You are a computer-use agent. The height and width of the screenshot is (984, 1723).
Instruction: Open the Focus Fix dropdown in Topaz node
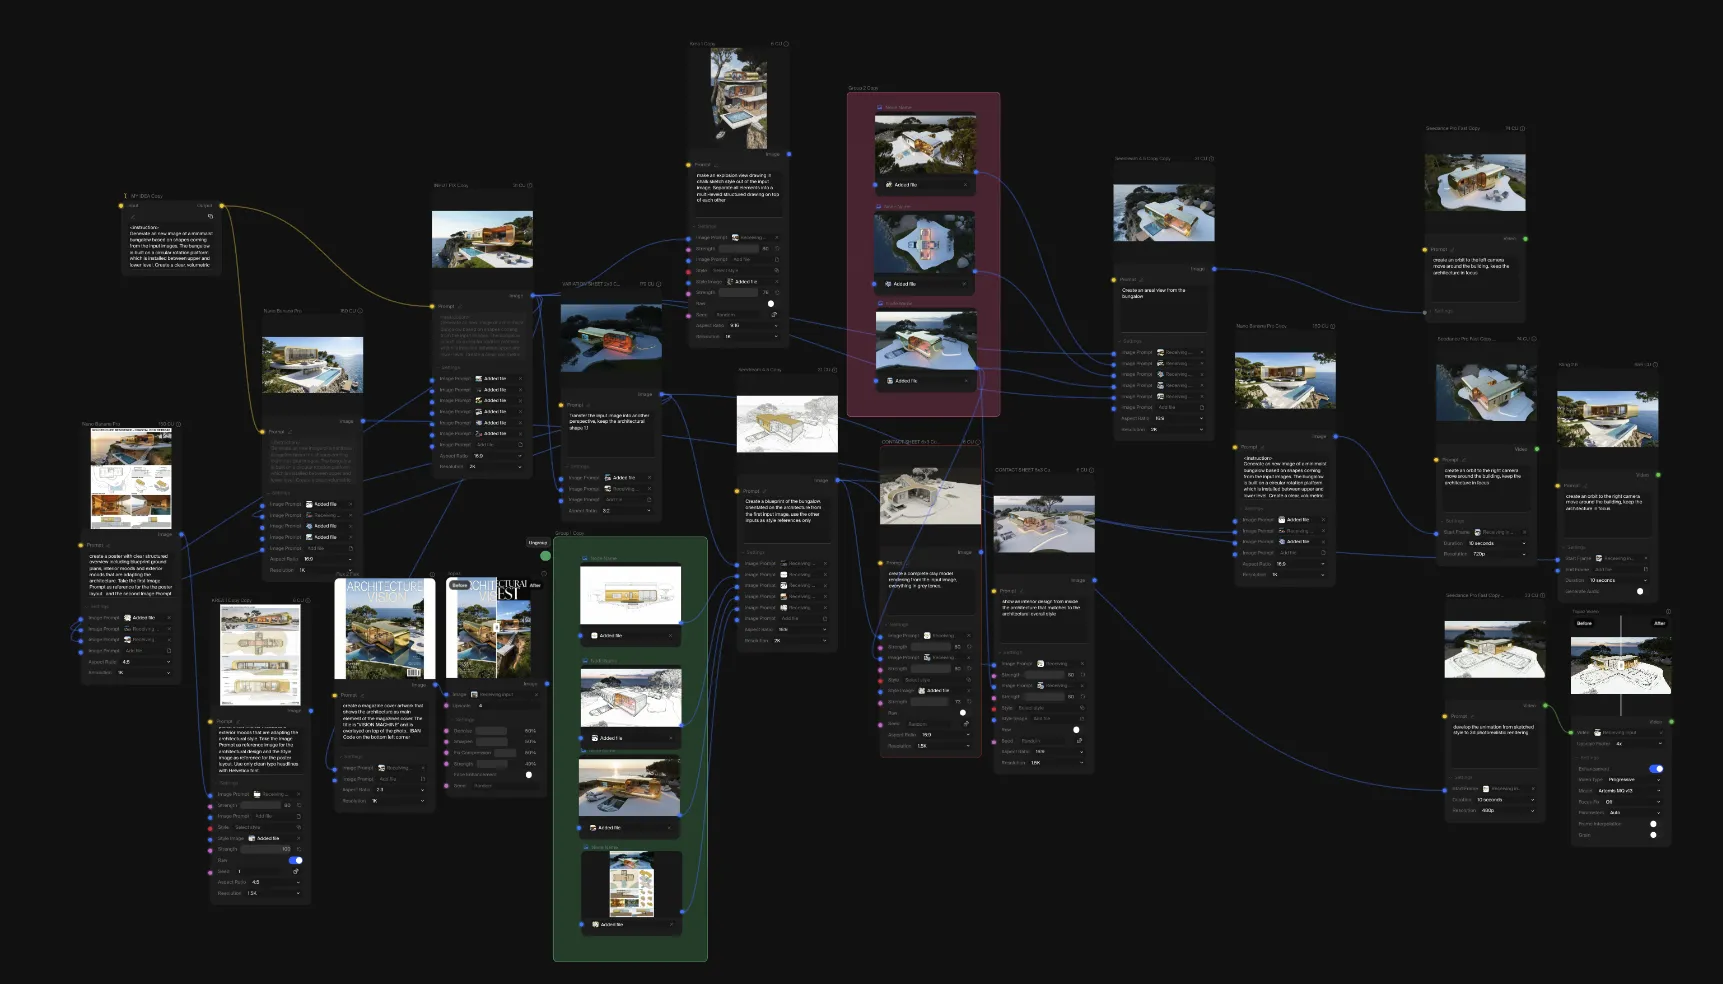click(1633, 802)
